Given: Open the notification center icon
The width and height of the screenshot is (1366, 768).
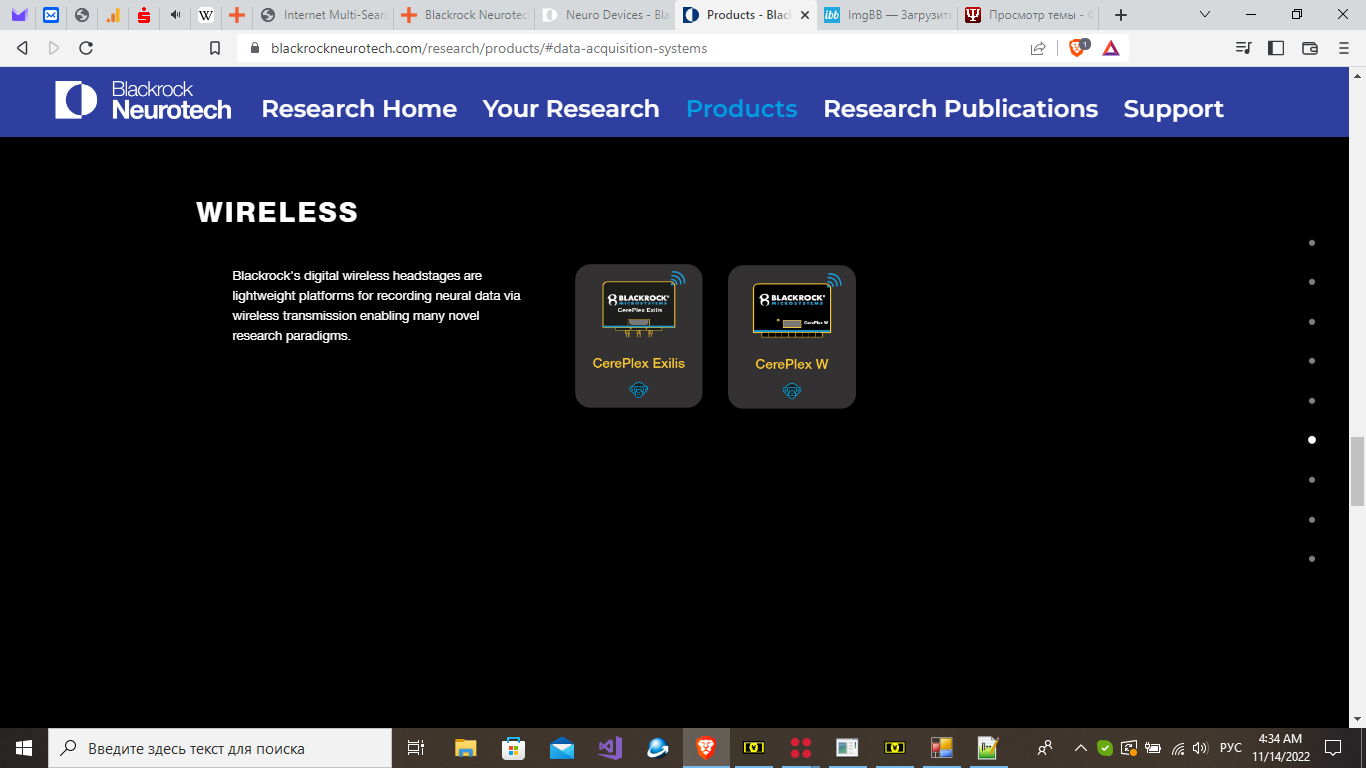Looking at the screenshot, I should [1332, 748].
